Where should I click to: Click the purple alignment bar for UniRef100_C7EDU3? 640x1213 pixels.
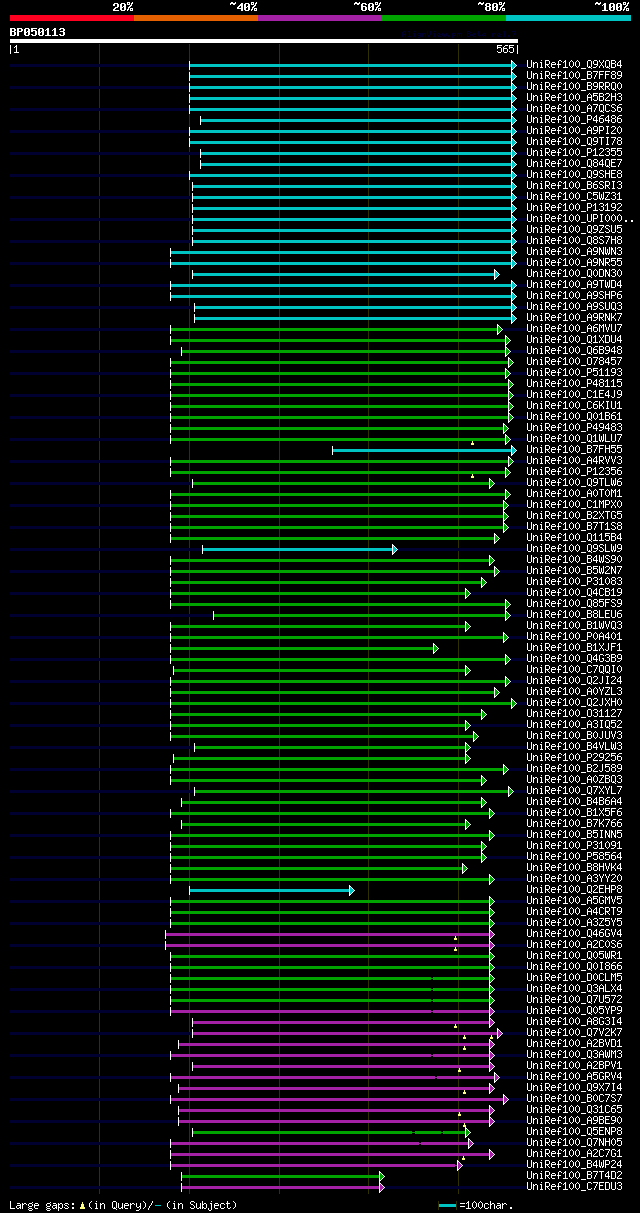click(x=282, y=1187)
